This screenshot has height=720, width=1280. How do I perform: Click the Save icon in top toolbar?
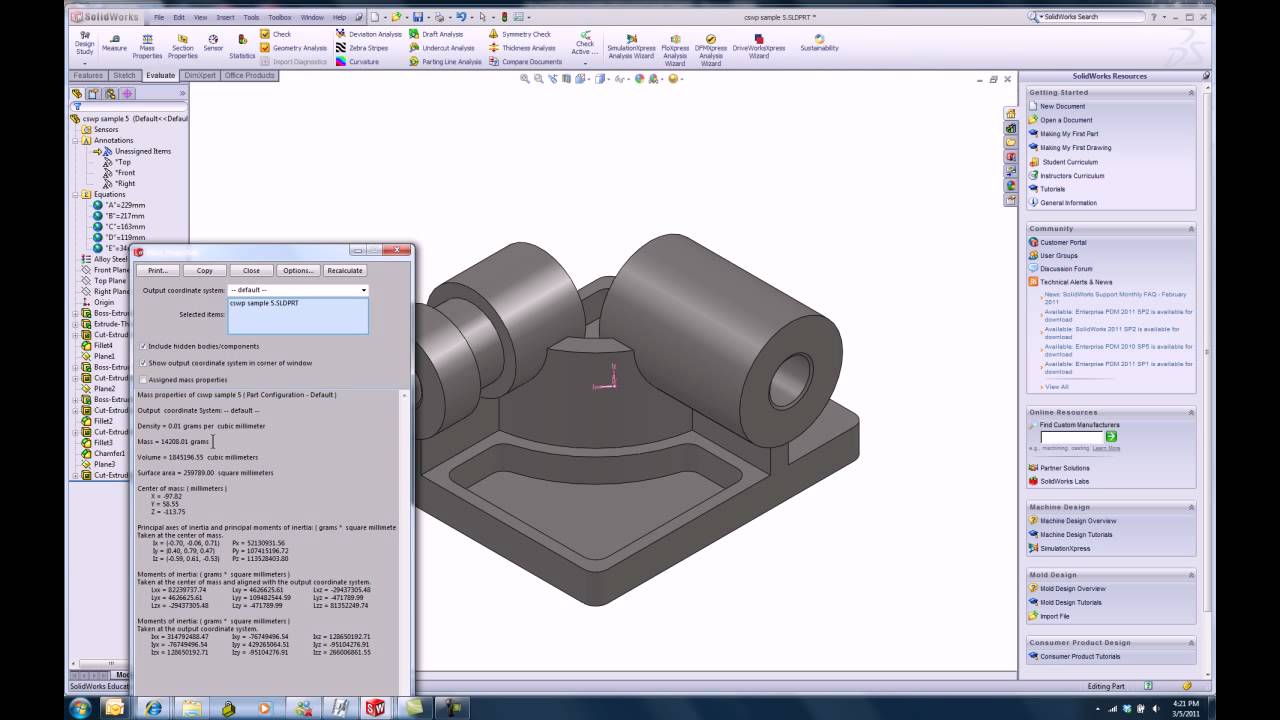tap(418, 17)
